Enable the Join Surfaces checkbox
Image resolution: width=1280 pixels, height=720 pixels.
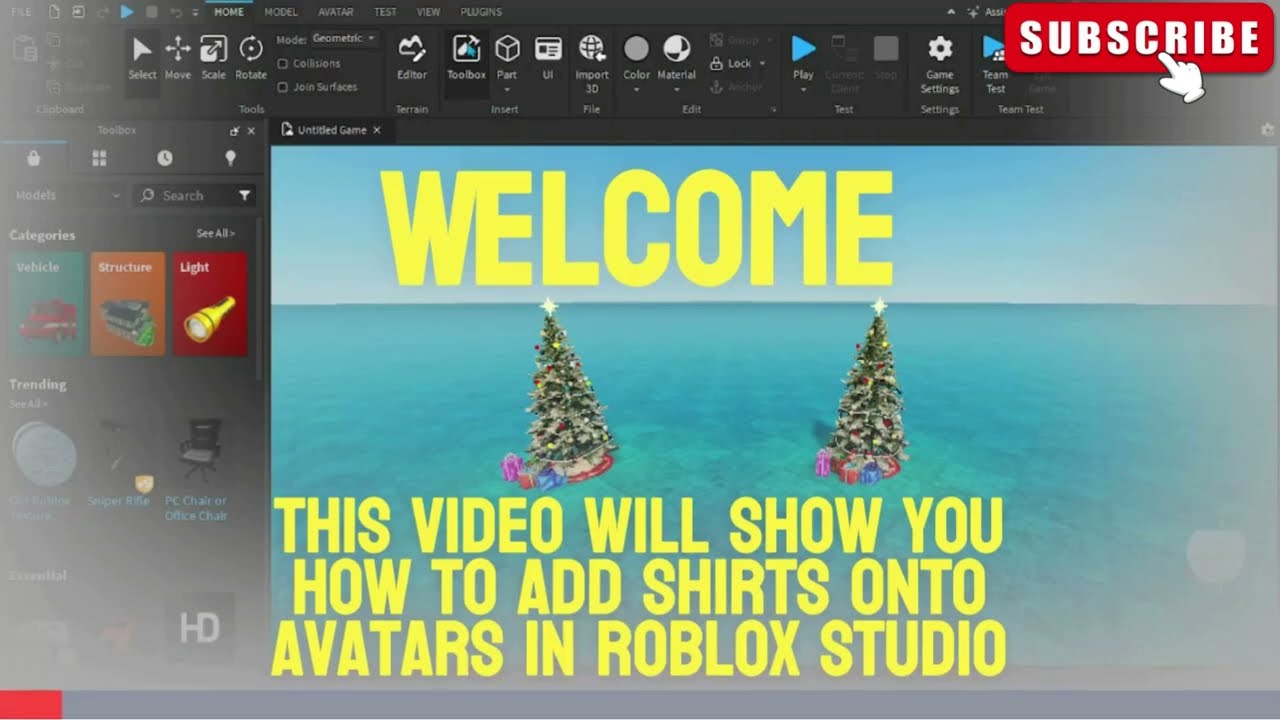[x=283, y=87]
